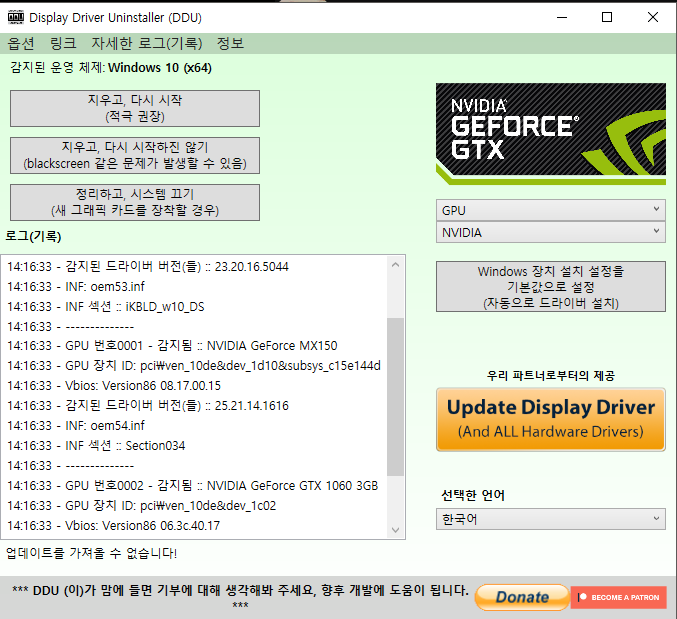Viewport: 677px width, 619px height.
Task: Close the DDU window
Action: [653, 17]
